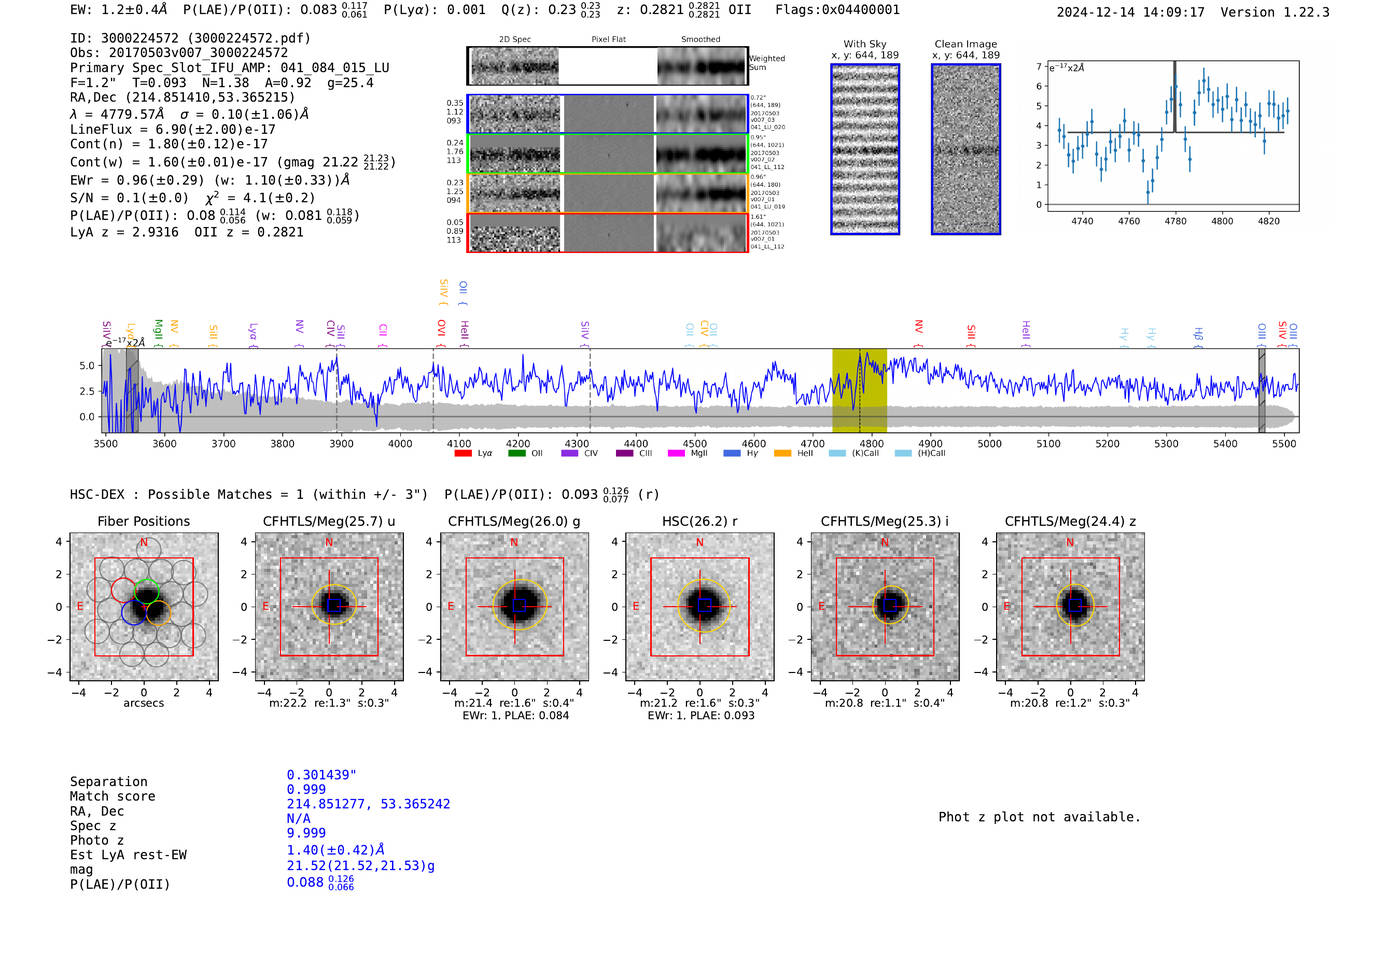Click the 'EWr: 1. PLAE: 0.084' caption
The height and width of the screenshot is (953, 1400).
coord(516,715)
